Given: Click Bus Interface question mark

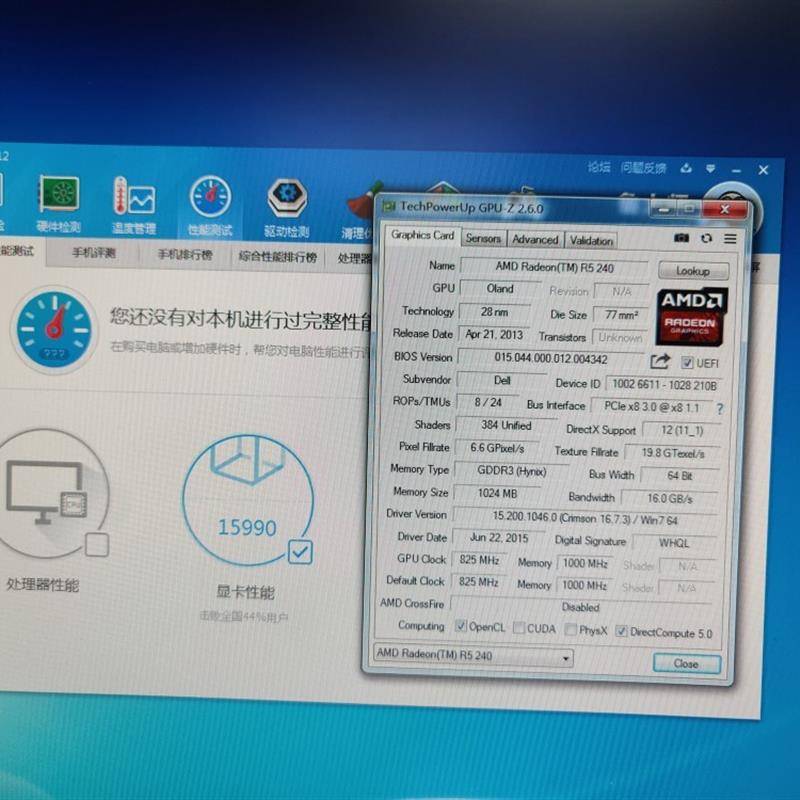Looking at the screenshot, I should coord(719,409).
